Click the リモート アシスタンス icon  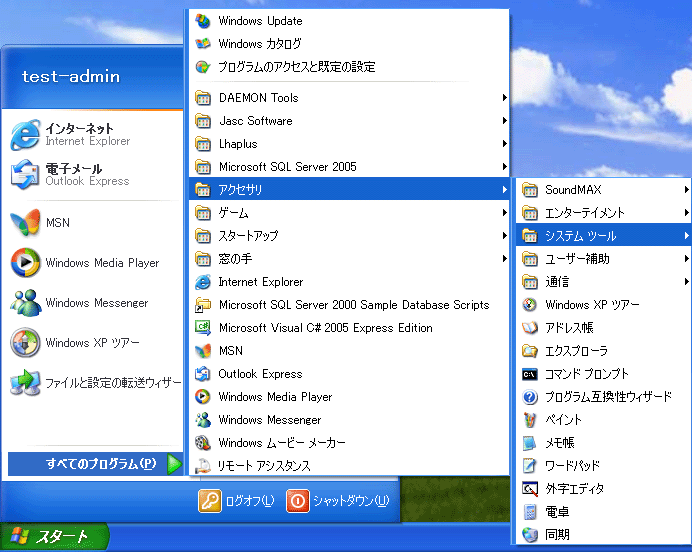pos(203,466)
